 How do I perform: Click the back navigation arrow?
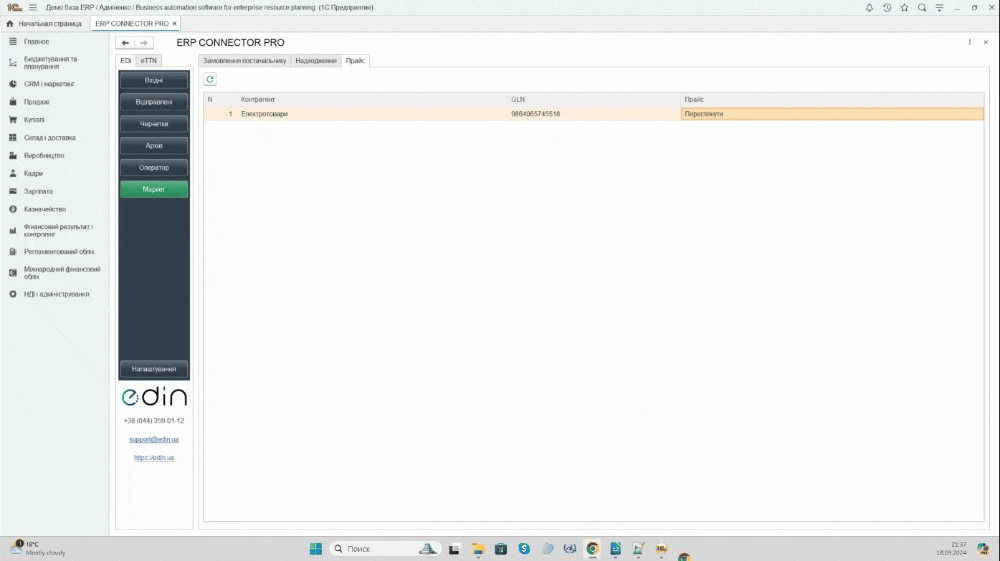pyautogui.click(x=125, y=43)
